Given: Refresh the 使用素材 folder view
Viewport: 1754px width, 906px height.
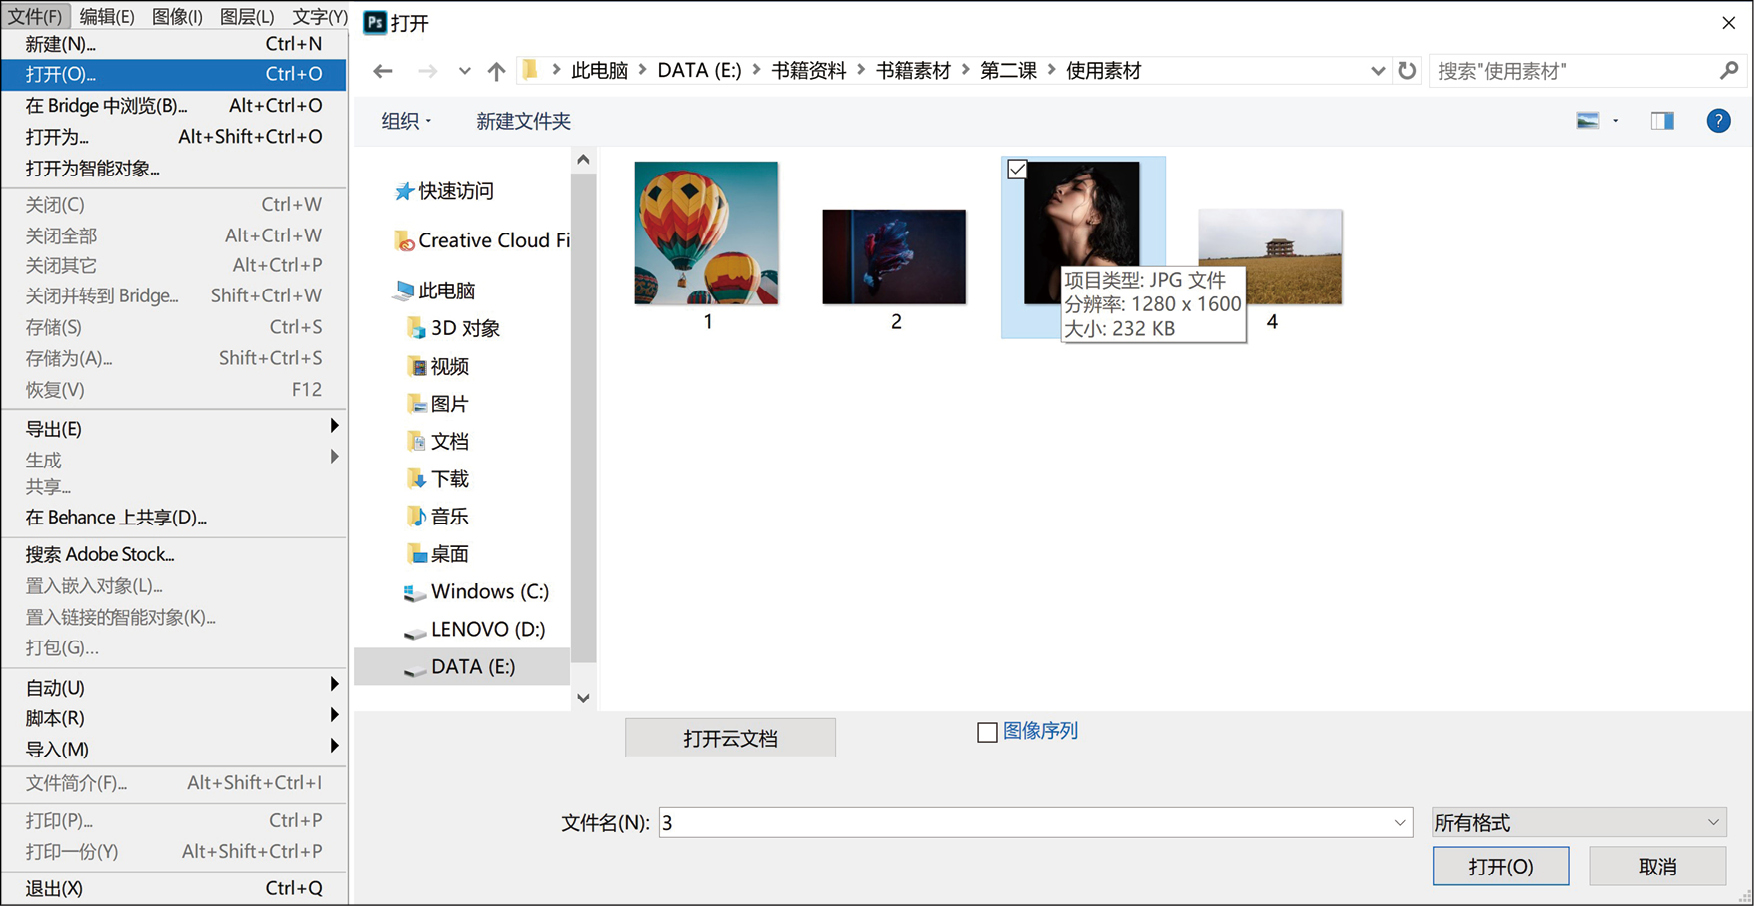Looking at the screenshot, I should point(1407,71).
